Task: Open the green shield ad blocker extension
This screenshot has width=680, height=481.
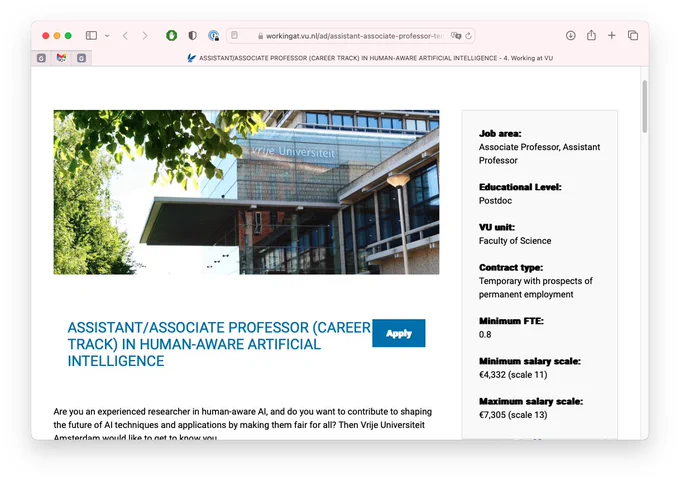Action: [172, 36]
